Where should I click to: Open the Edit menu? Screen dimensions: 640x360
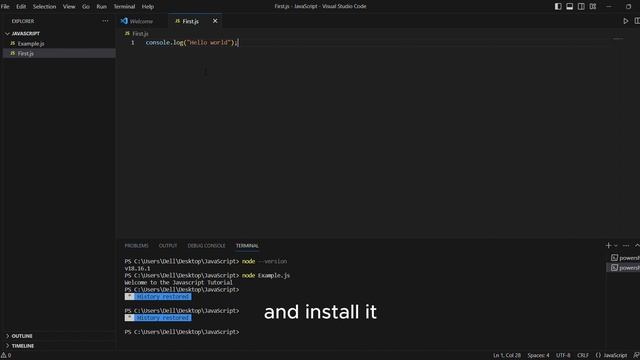pos(21,7)
